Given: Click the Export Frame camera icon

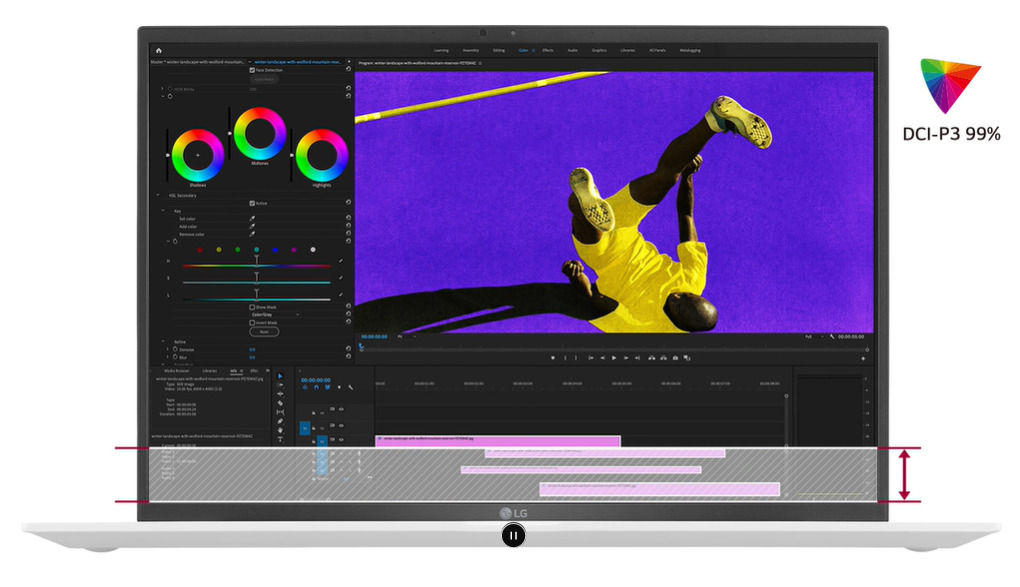Looking at the screenshot, I should tap(675, 358).
